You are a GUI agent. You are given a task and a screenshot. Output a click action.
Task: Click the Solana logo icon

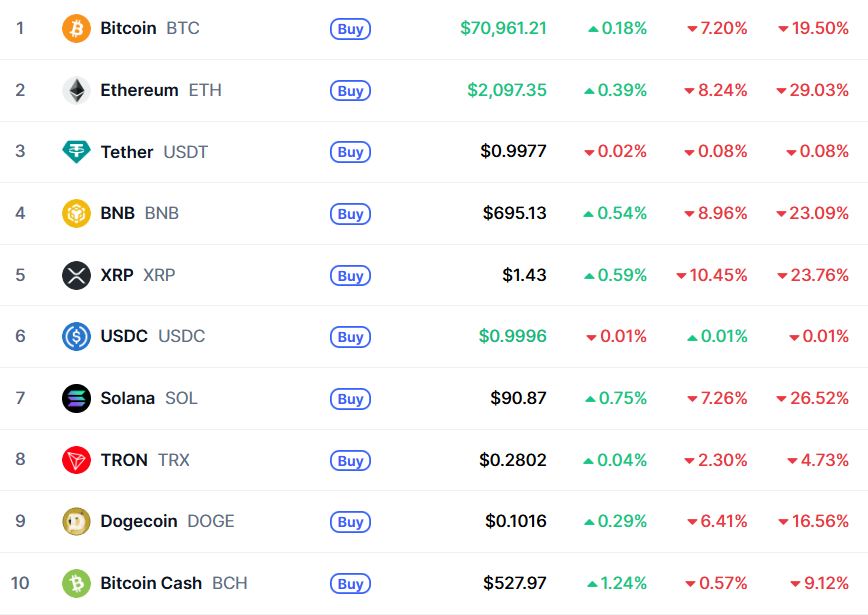point(76,399)
